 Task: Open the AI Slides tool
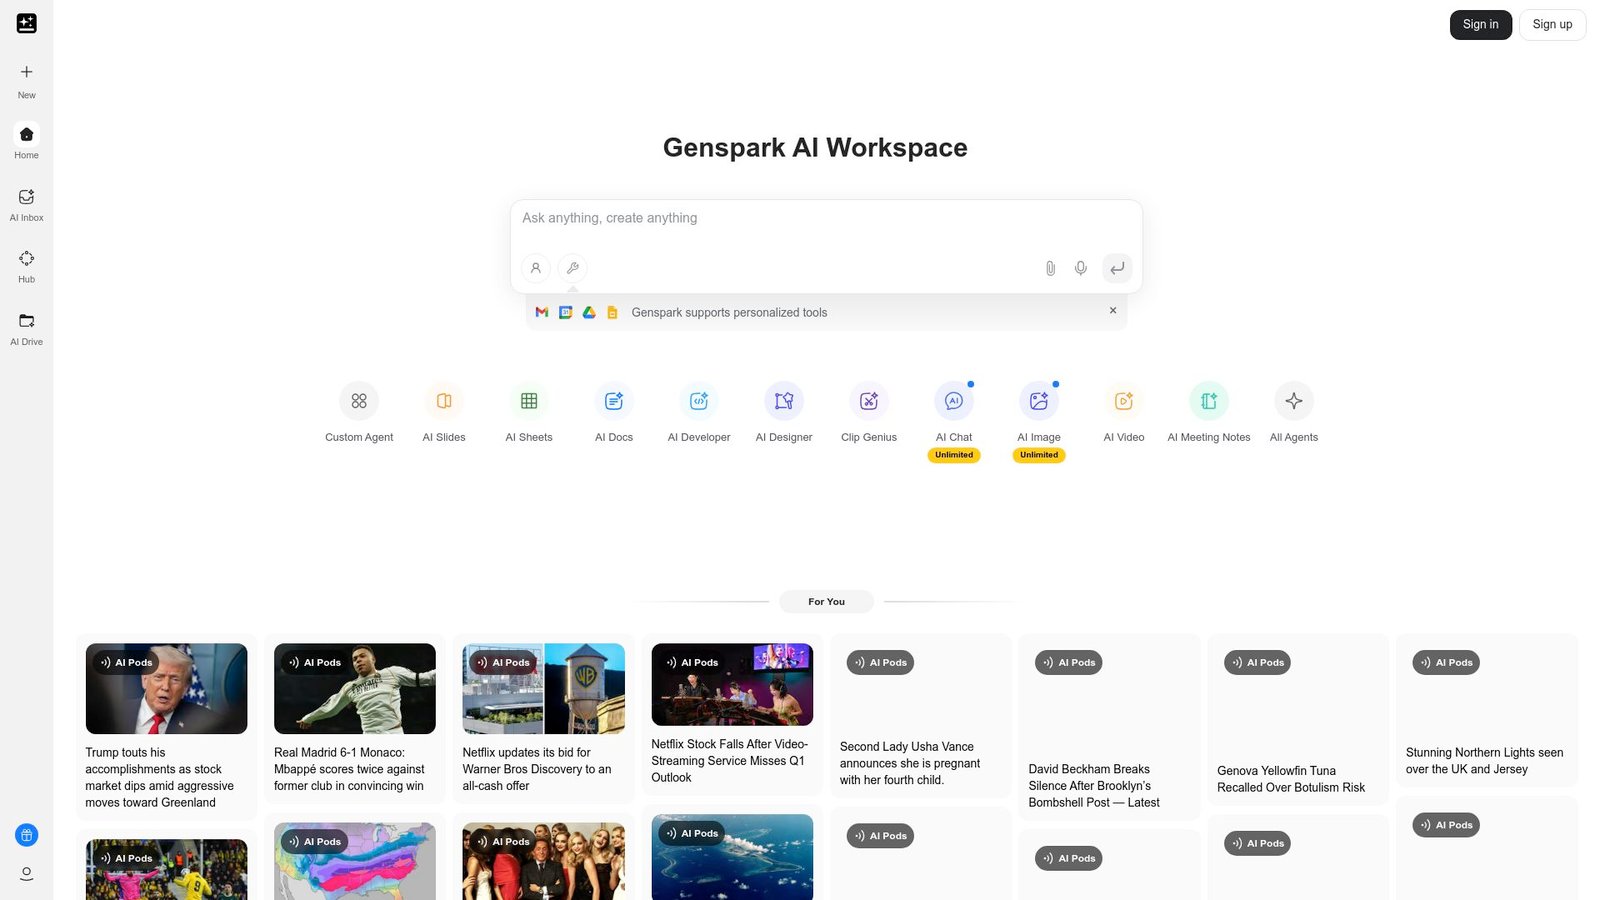pyautogui.click(x=443, y=410)
